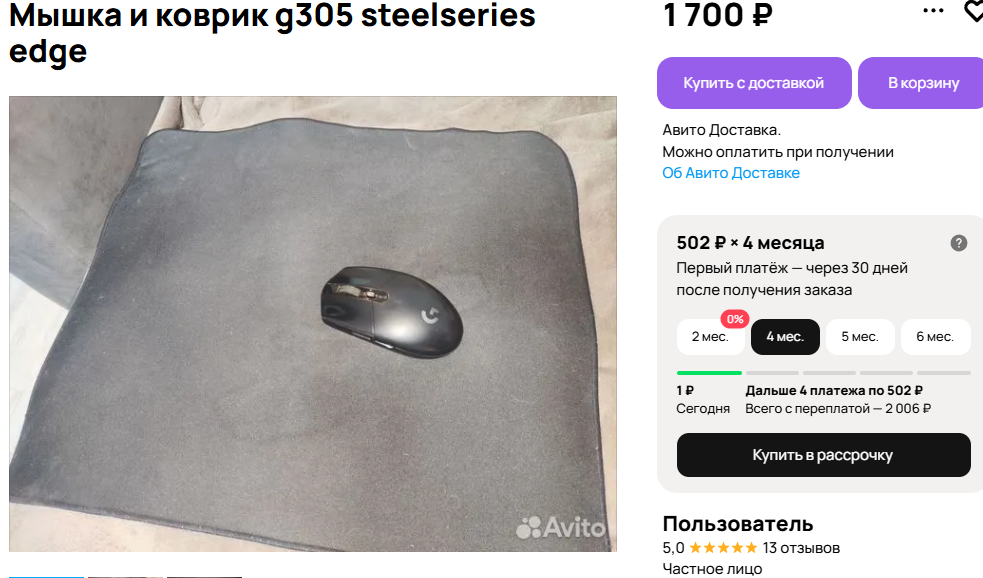Open the 13 отзывов reviews link

[801, 548]
